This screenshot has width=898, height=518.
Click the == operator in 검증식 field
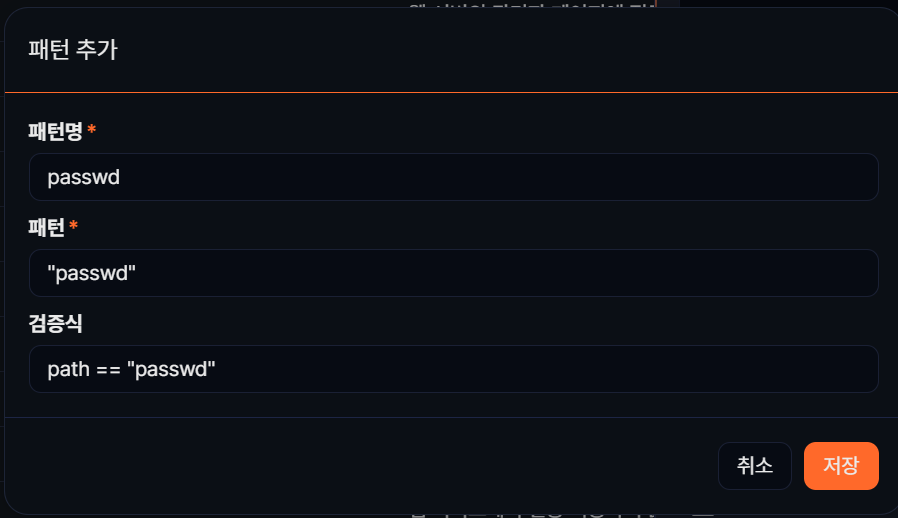107,370
